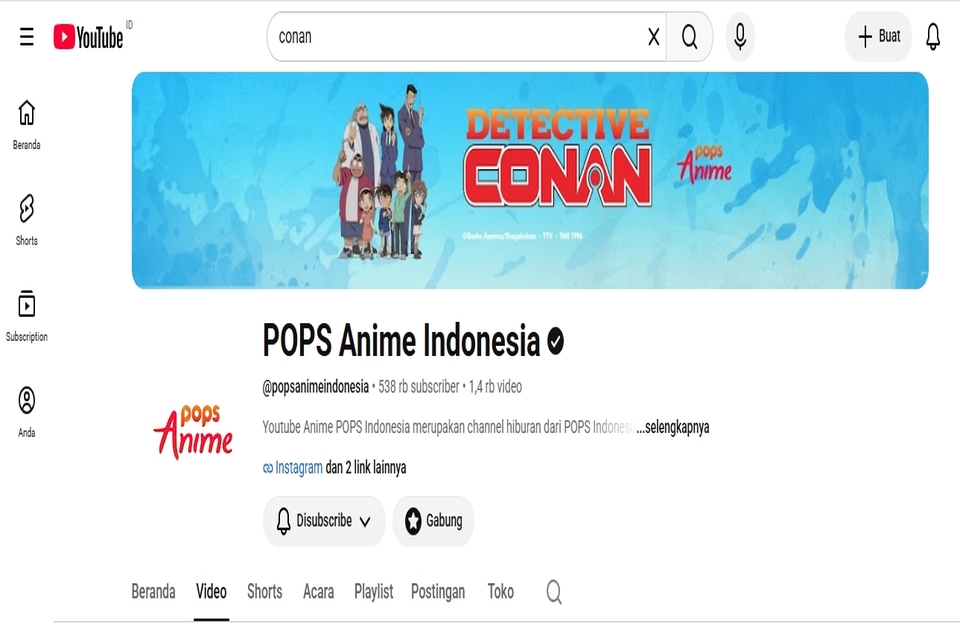Open the Disubscribe notification dropdown
The height and width of the screenshot is (640, 960).
coord(324,521)
